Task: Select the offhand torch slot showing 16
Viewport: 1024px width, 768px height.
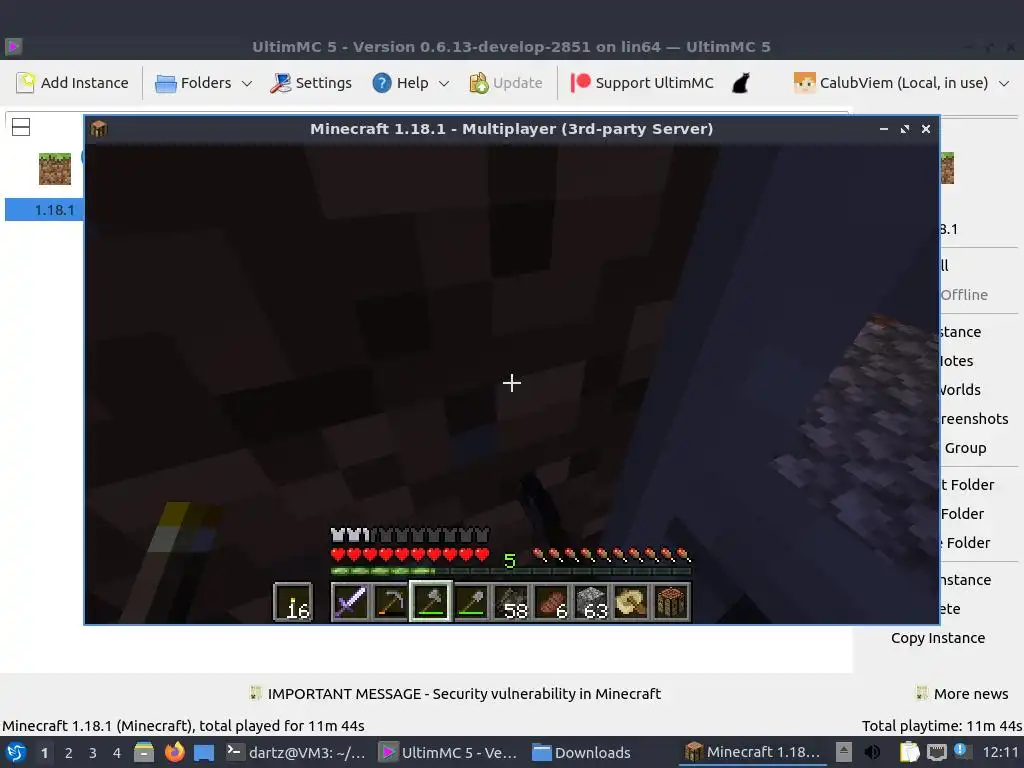Action: 293,602
